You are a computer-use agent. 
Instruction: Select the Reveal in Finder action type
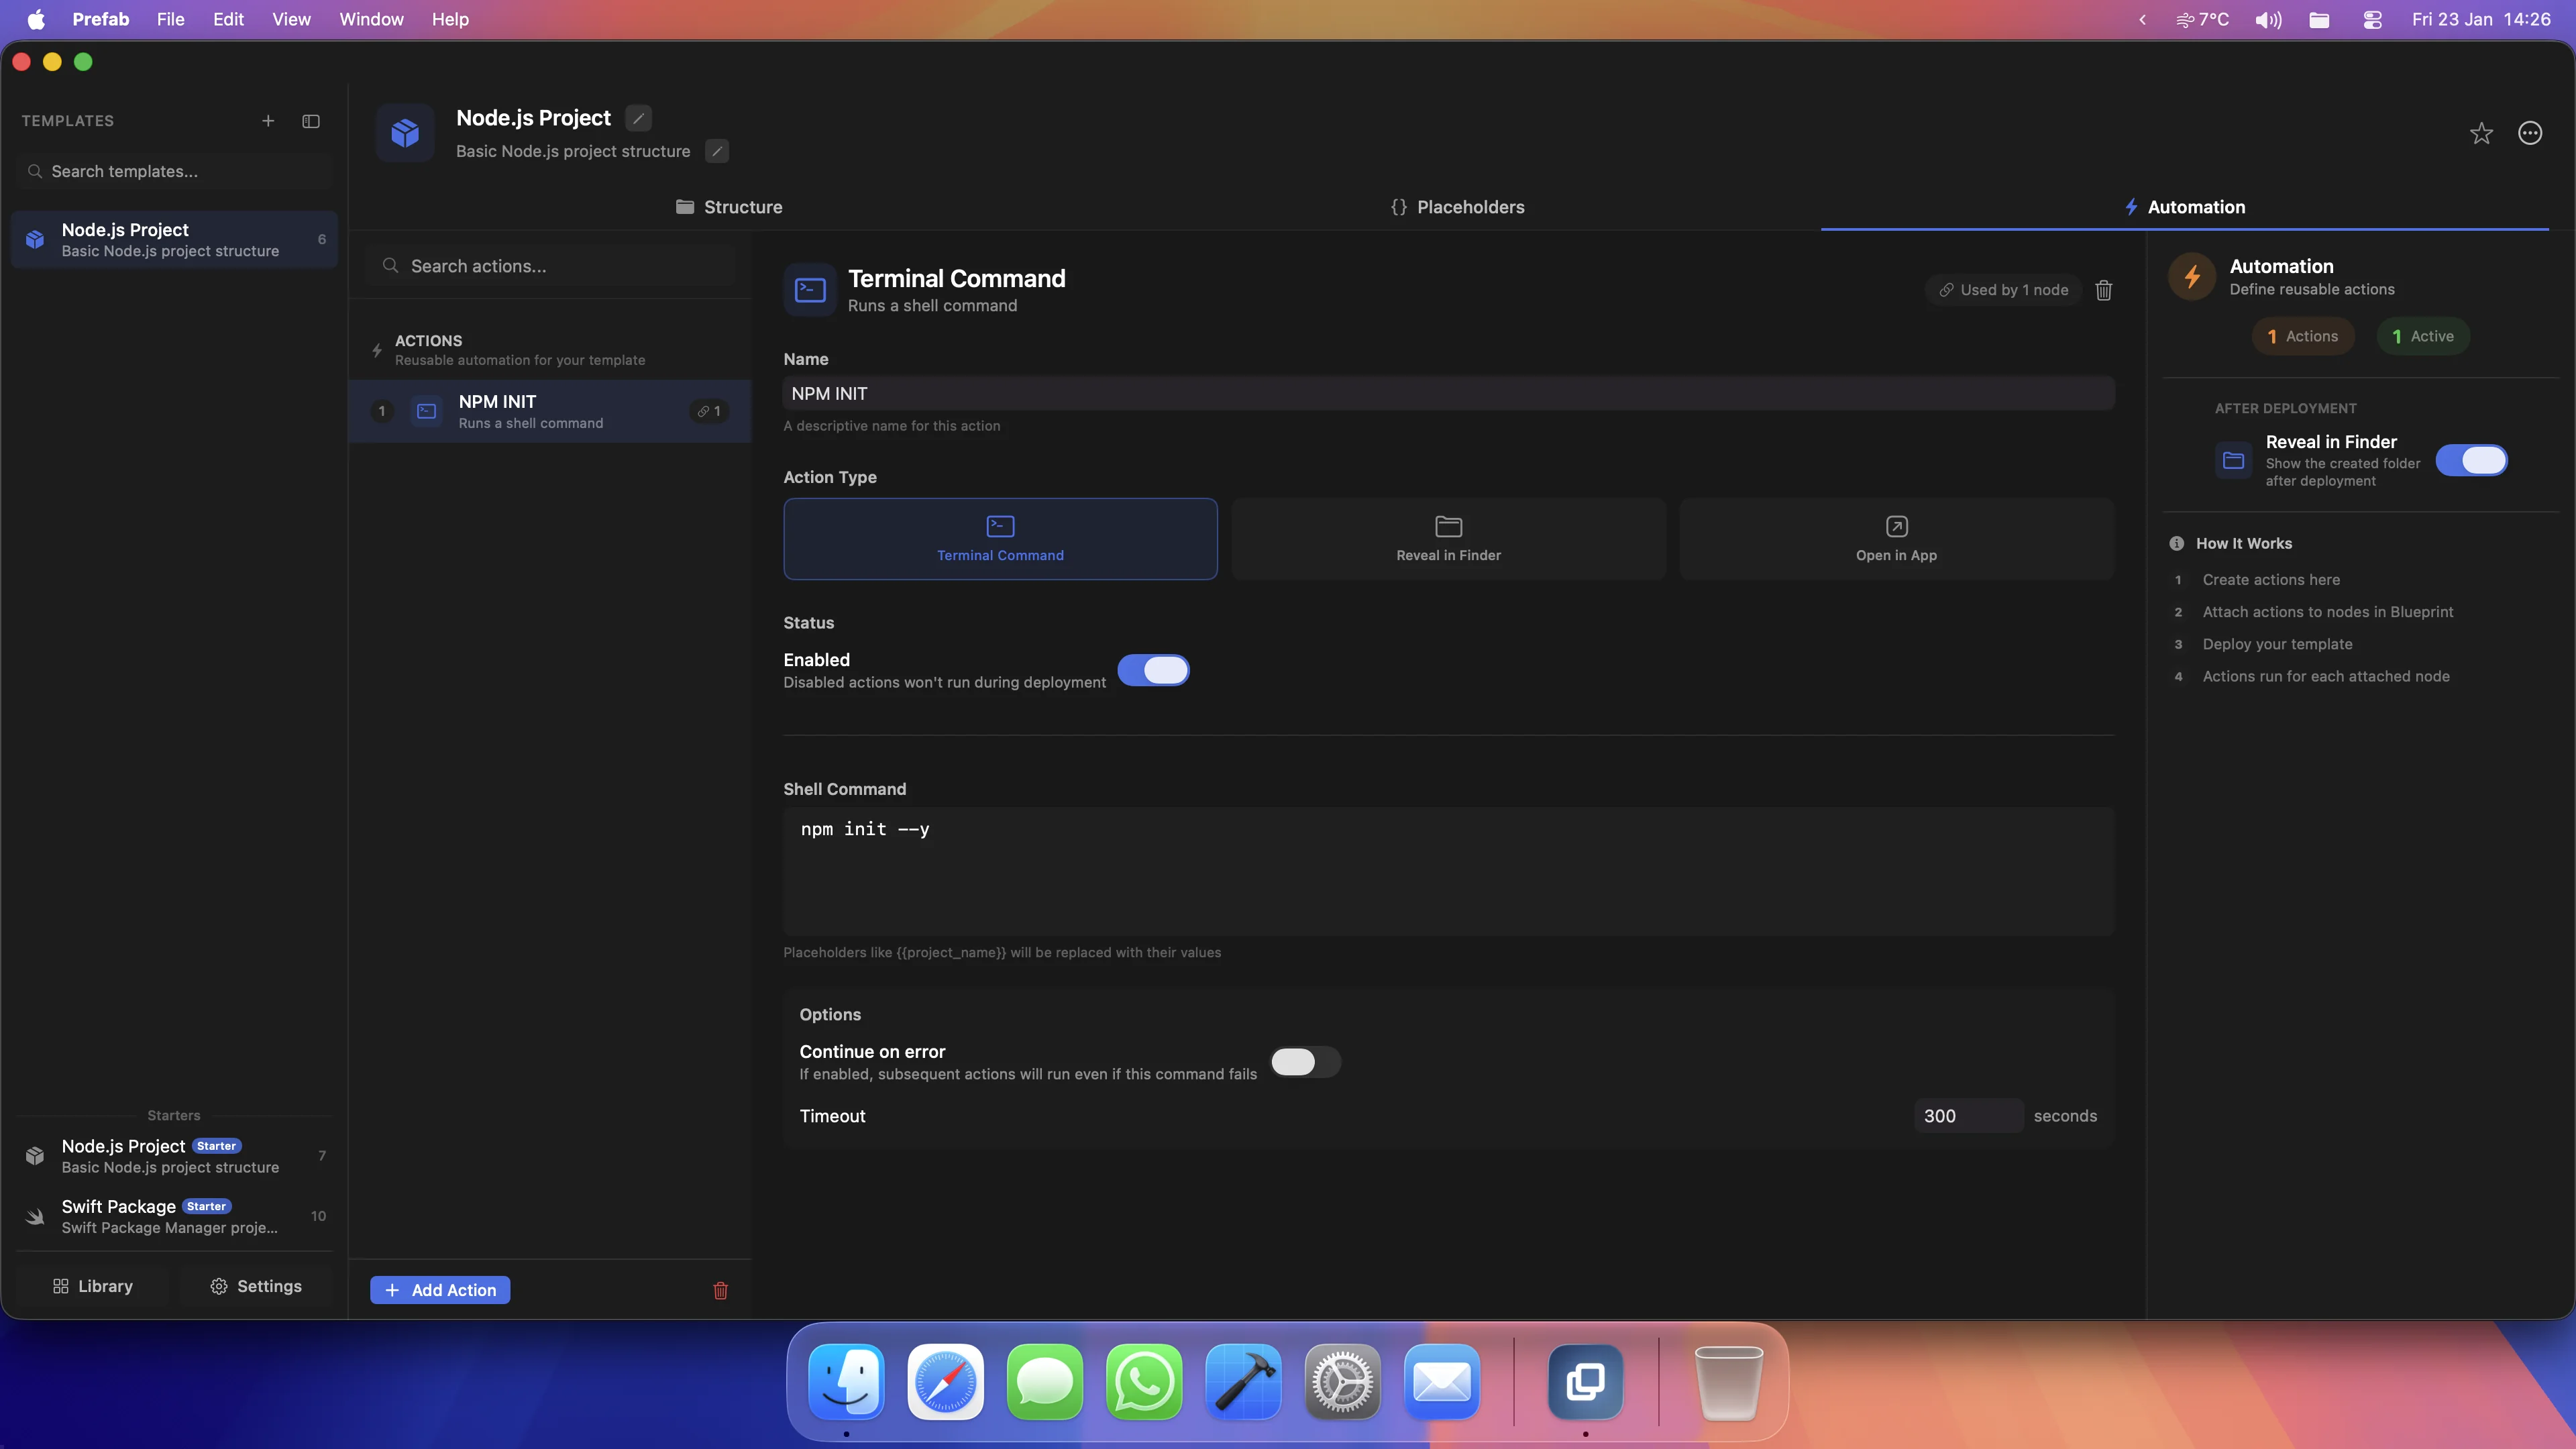[1448, 539]
